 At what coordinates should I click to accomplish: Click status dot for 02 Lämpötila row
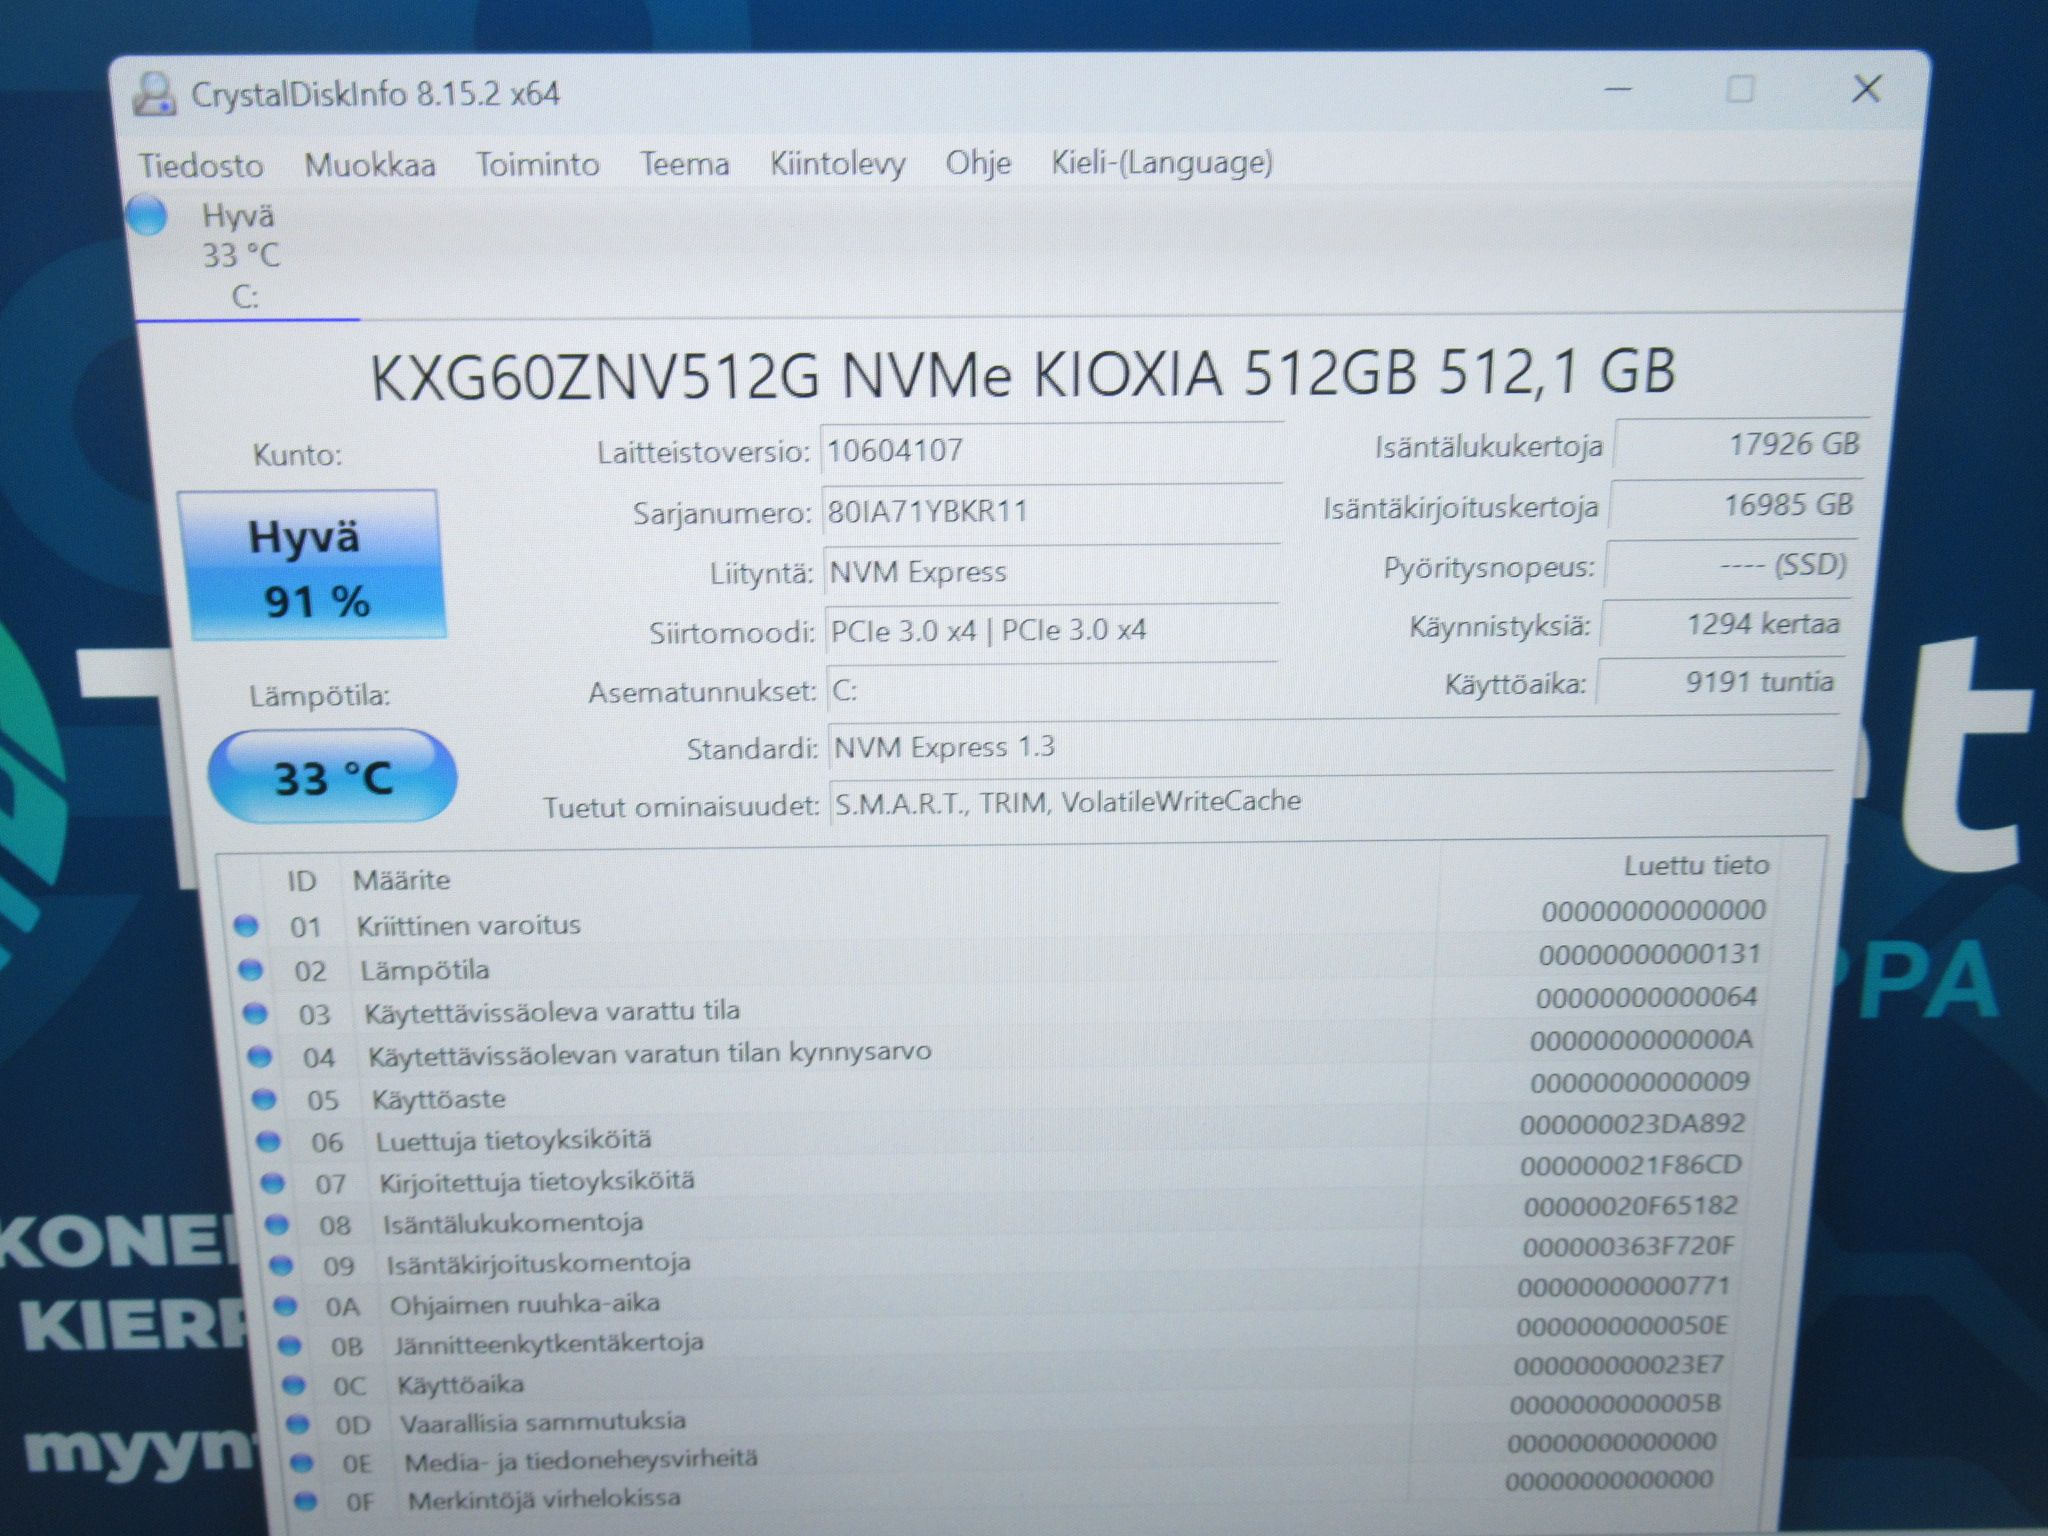[x=250, y=970]
